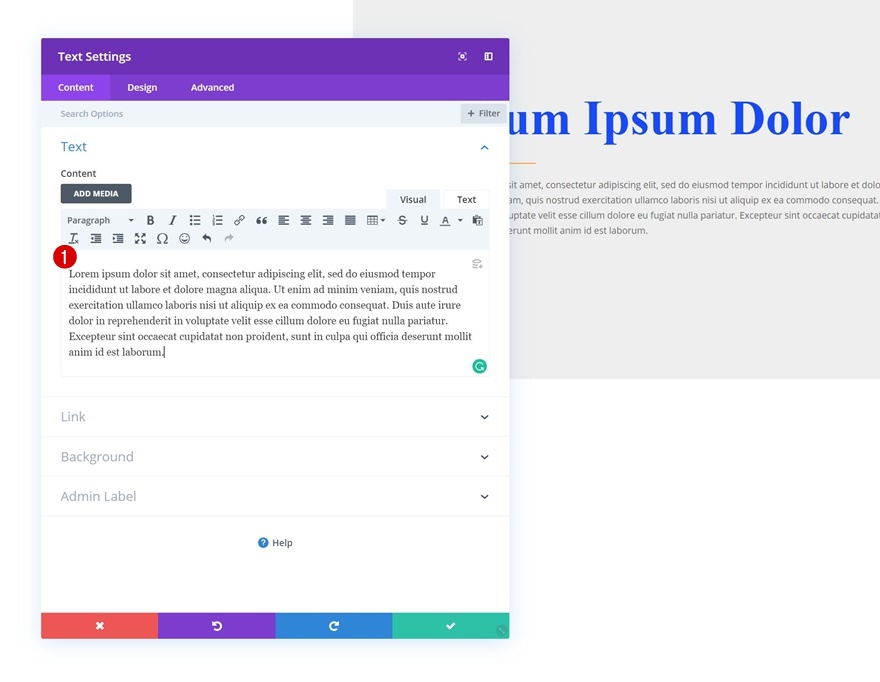Expand the Background section
Screen dimensions: 880x682
pyautogui.click(x=275, y=457)
